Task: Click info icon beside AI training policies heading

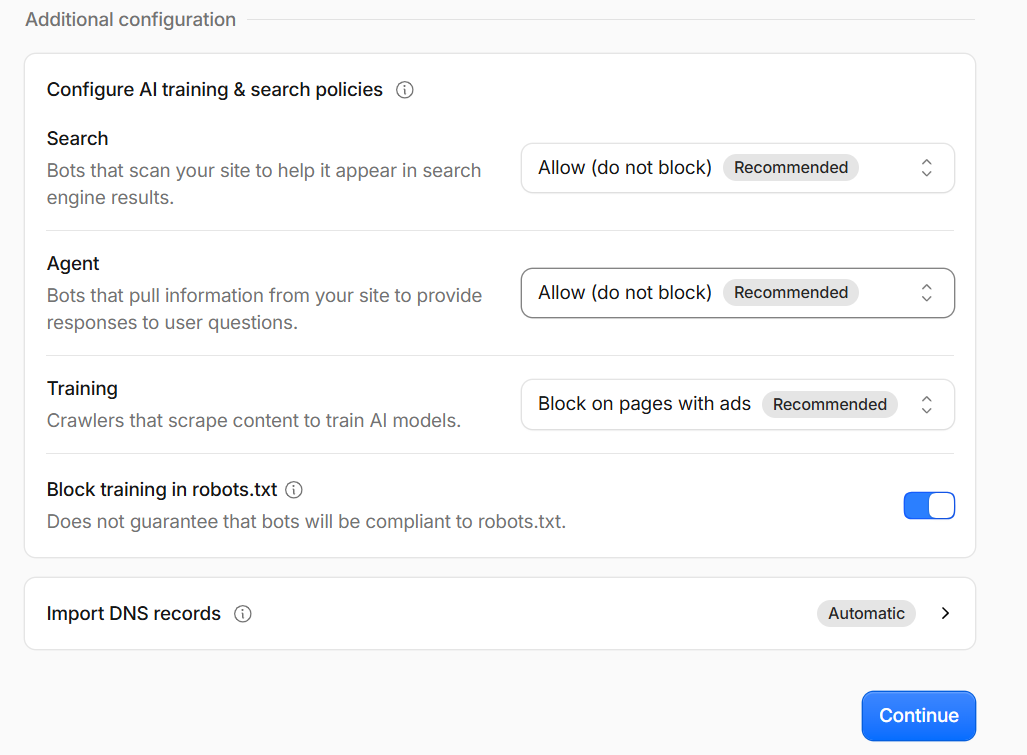Action: click(405, 90)
